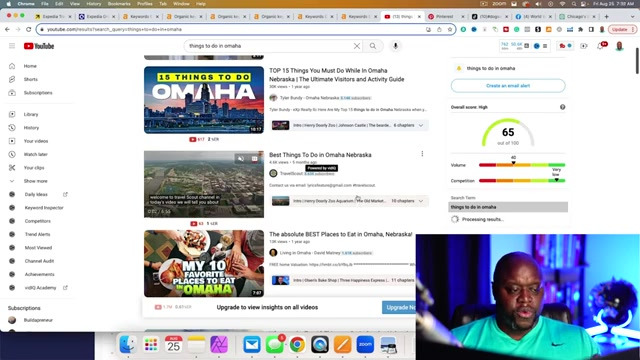Open the account avatar menu
The image size is (640, 360).
click(619, 46)
